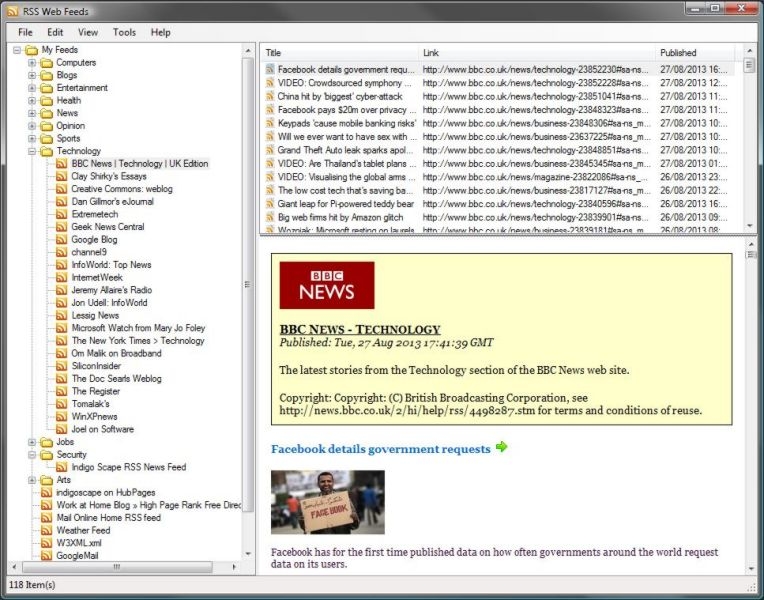Expand the Blogs folder

pyautogui.click(x=32, y=76)
